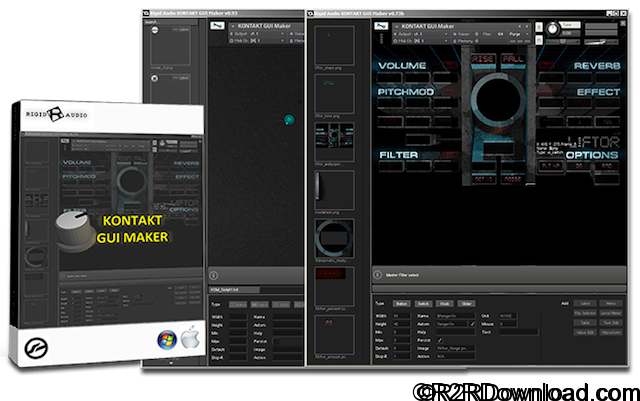The width and height of the screenshot is (640, 401).
Task: Select liftor_wallpaper thumbnail
Action: (334, 142)
